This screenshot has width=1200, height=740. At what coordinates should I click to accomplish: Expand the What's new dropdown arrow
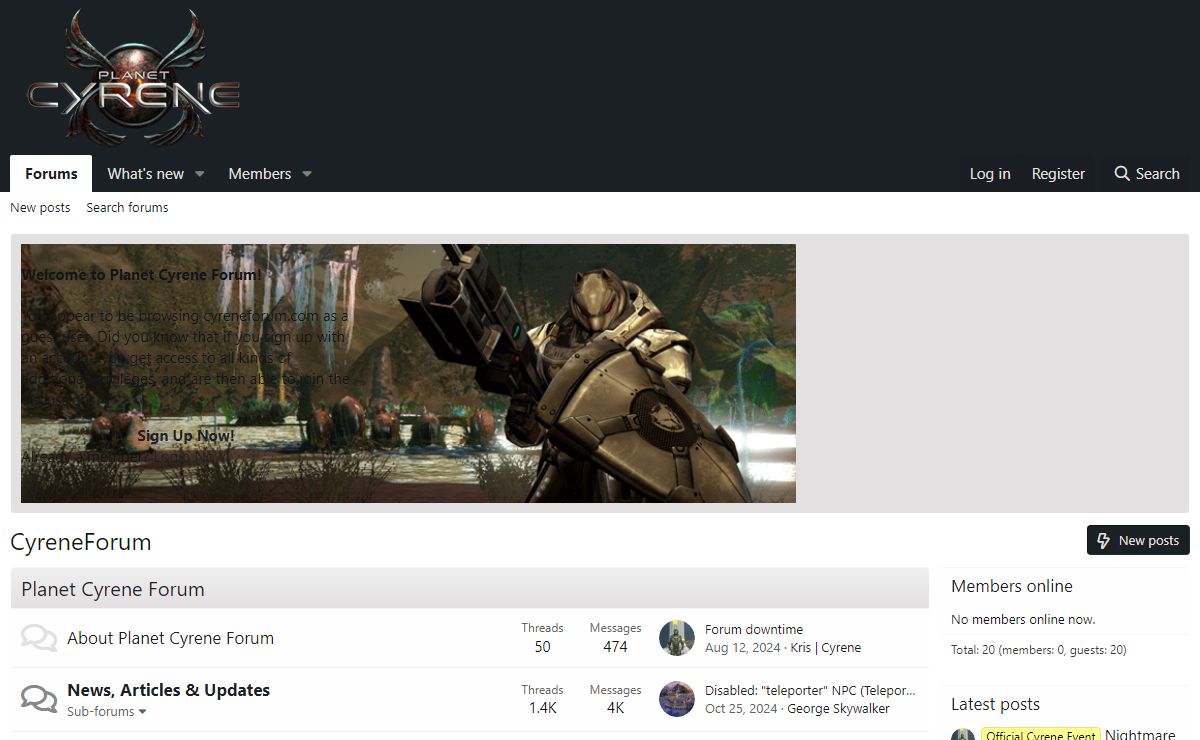click(x=199, y=174)
